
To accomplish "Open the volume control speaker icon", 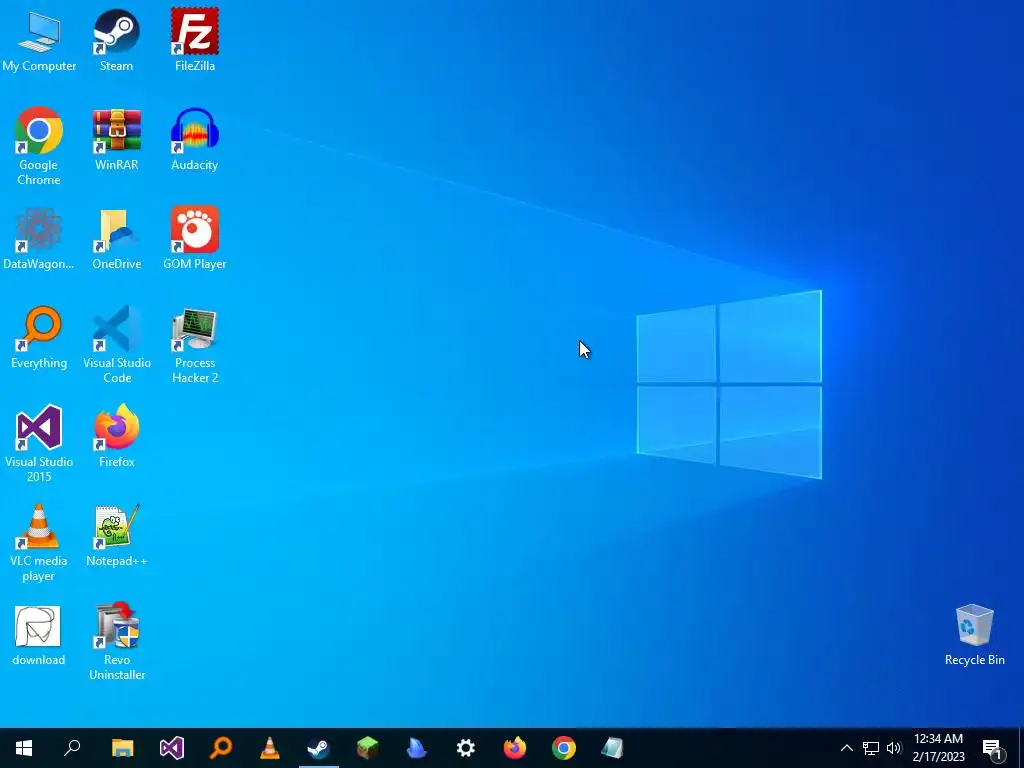I will pos(894,748).
